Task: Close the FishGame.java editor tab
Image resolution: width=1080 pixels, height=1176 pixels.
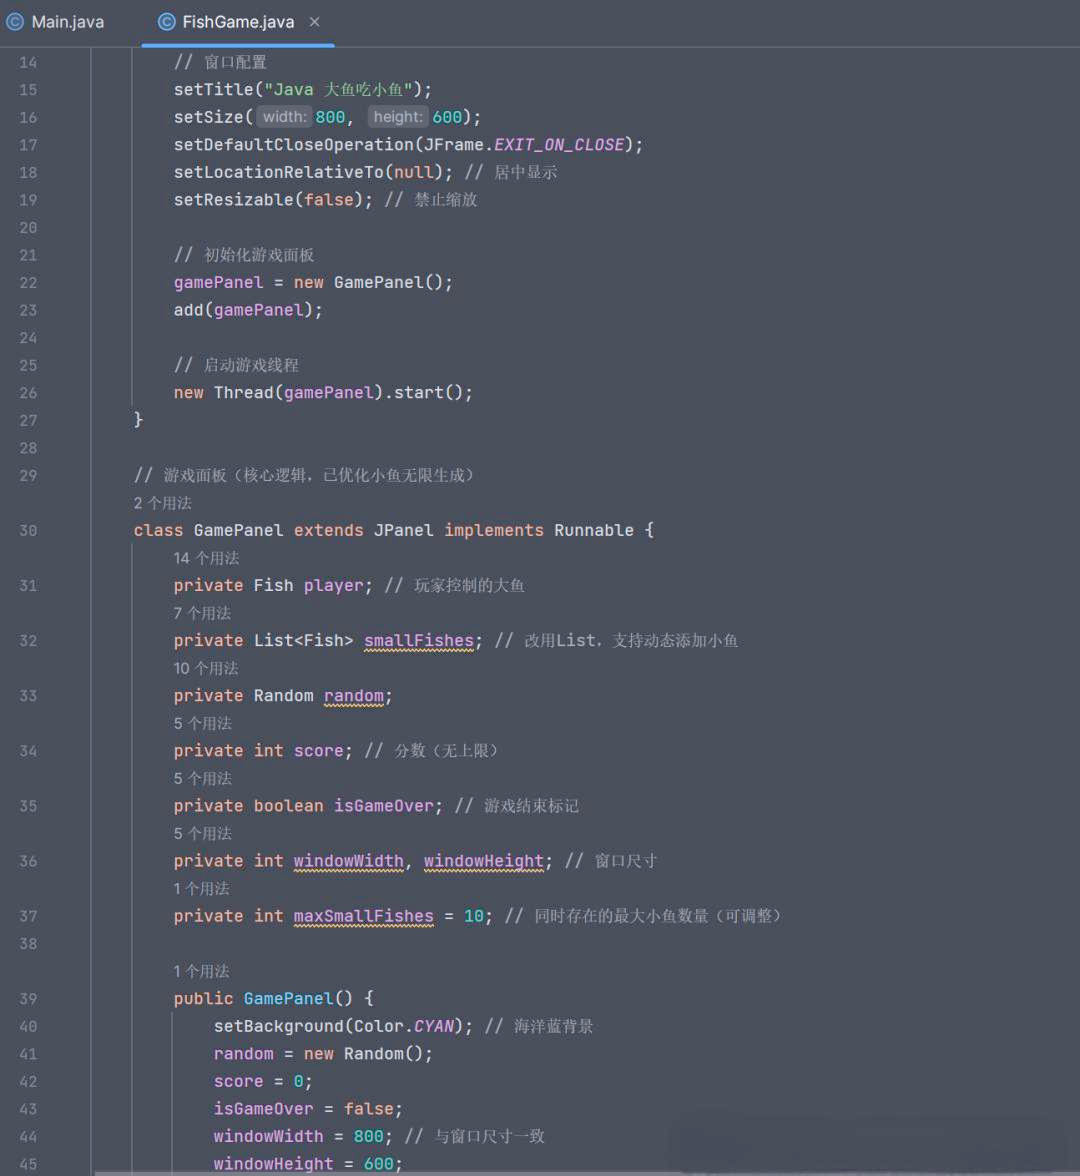Action: tap(315, 22)
